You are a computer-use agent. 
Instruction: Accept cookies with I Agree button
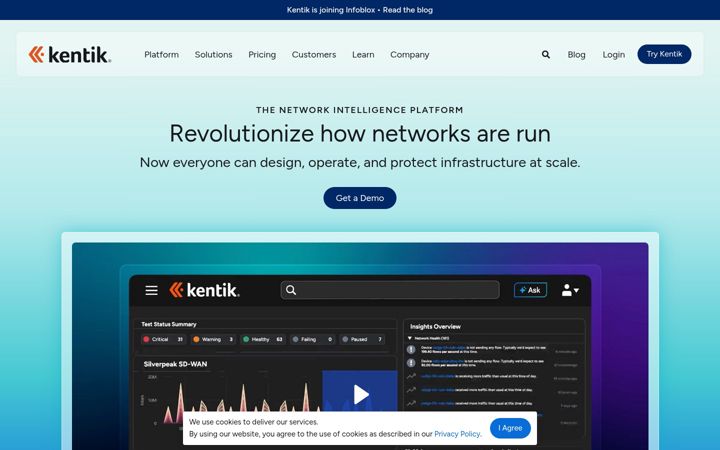point(510,428)
